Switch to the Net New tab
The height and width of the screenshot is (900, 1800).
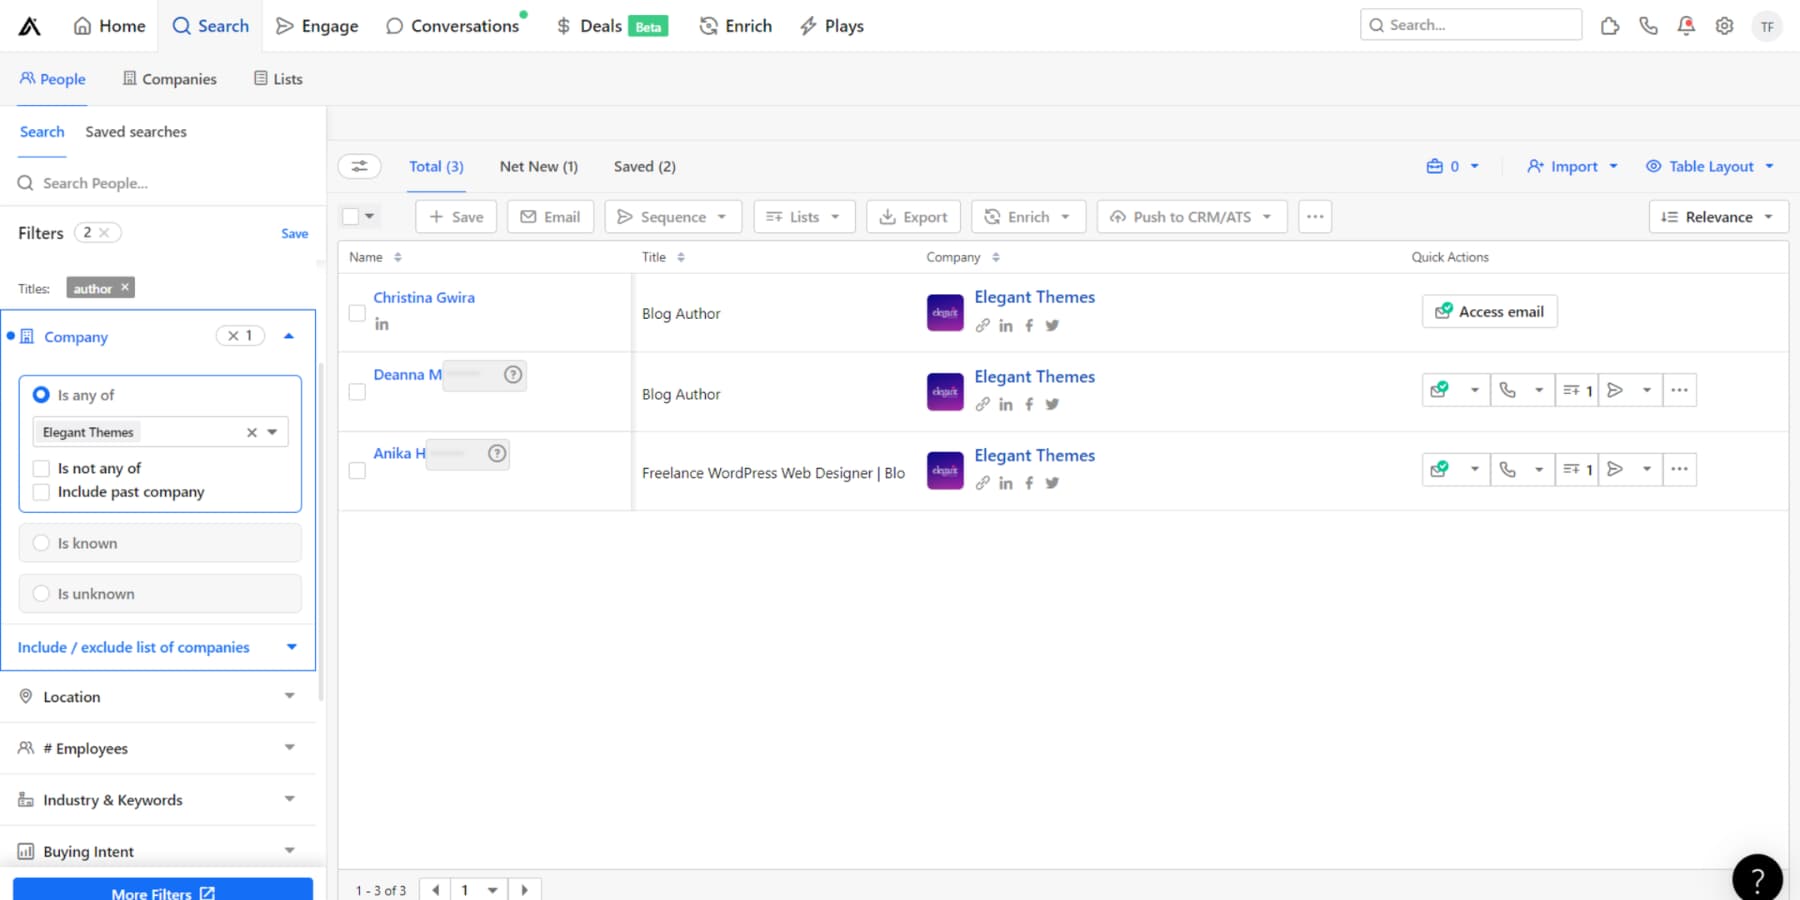tap(538, 166)
